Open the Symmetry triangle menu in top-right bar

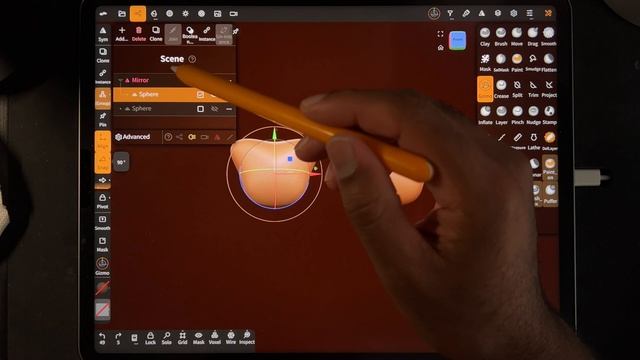tap(482, 13)
